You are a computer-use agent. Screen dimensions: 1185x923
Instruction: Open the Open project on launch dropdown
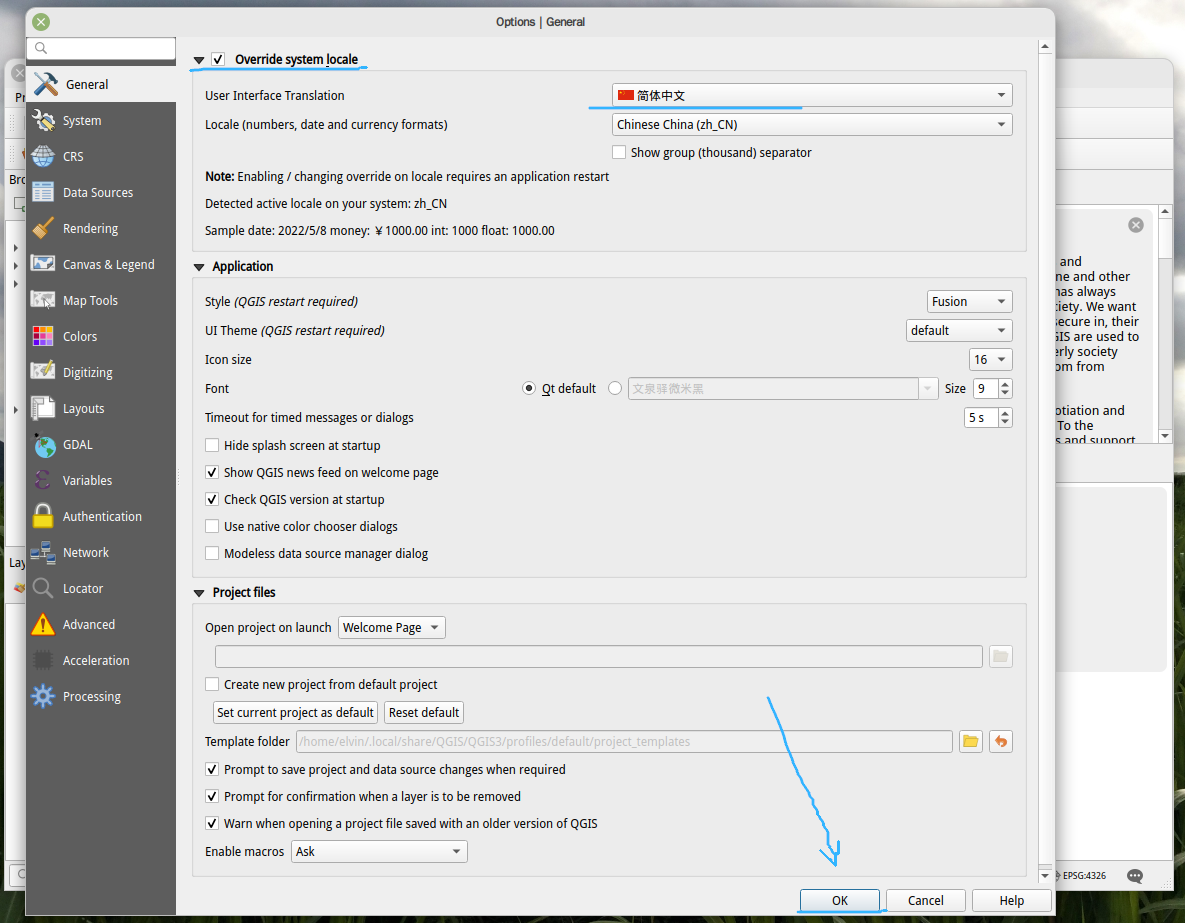(391, 627)
